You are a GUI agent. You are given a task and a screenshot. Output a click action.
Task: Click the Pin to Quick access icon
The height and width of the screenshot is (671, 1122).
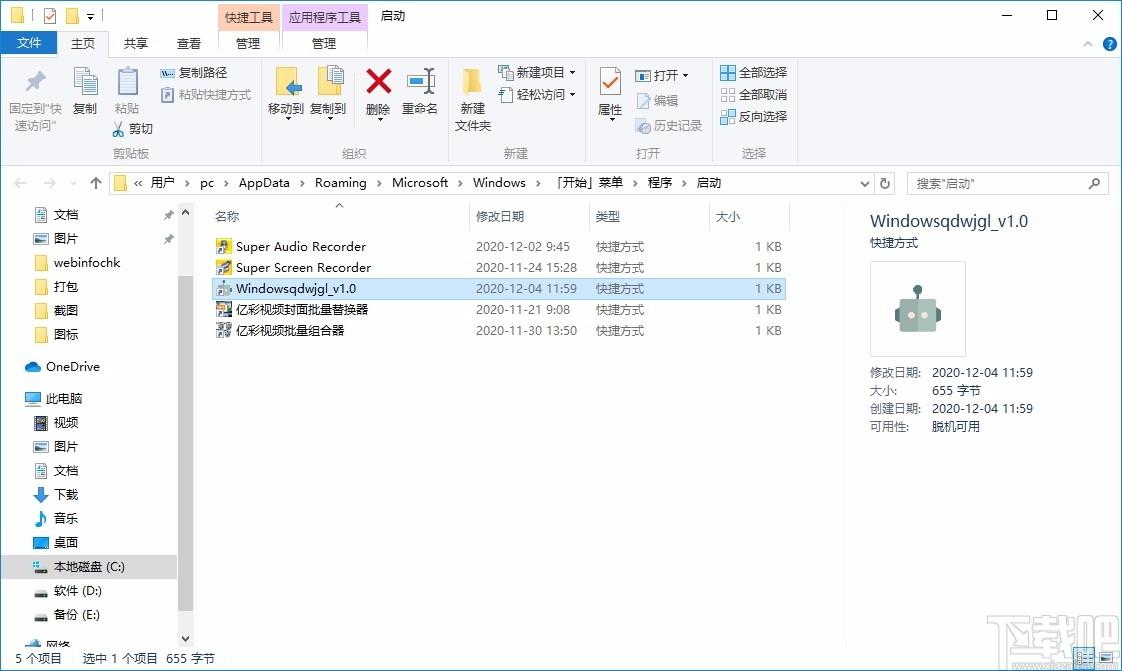click(35, 82)
